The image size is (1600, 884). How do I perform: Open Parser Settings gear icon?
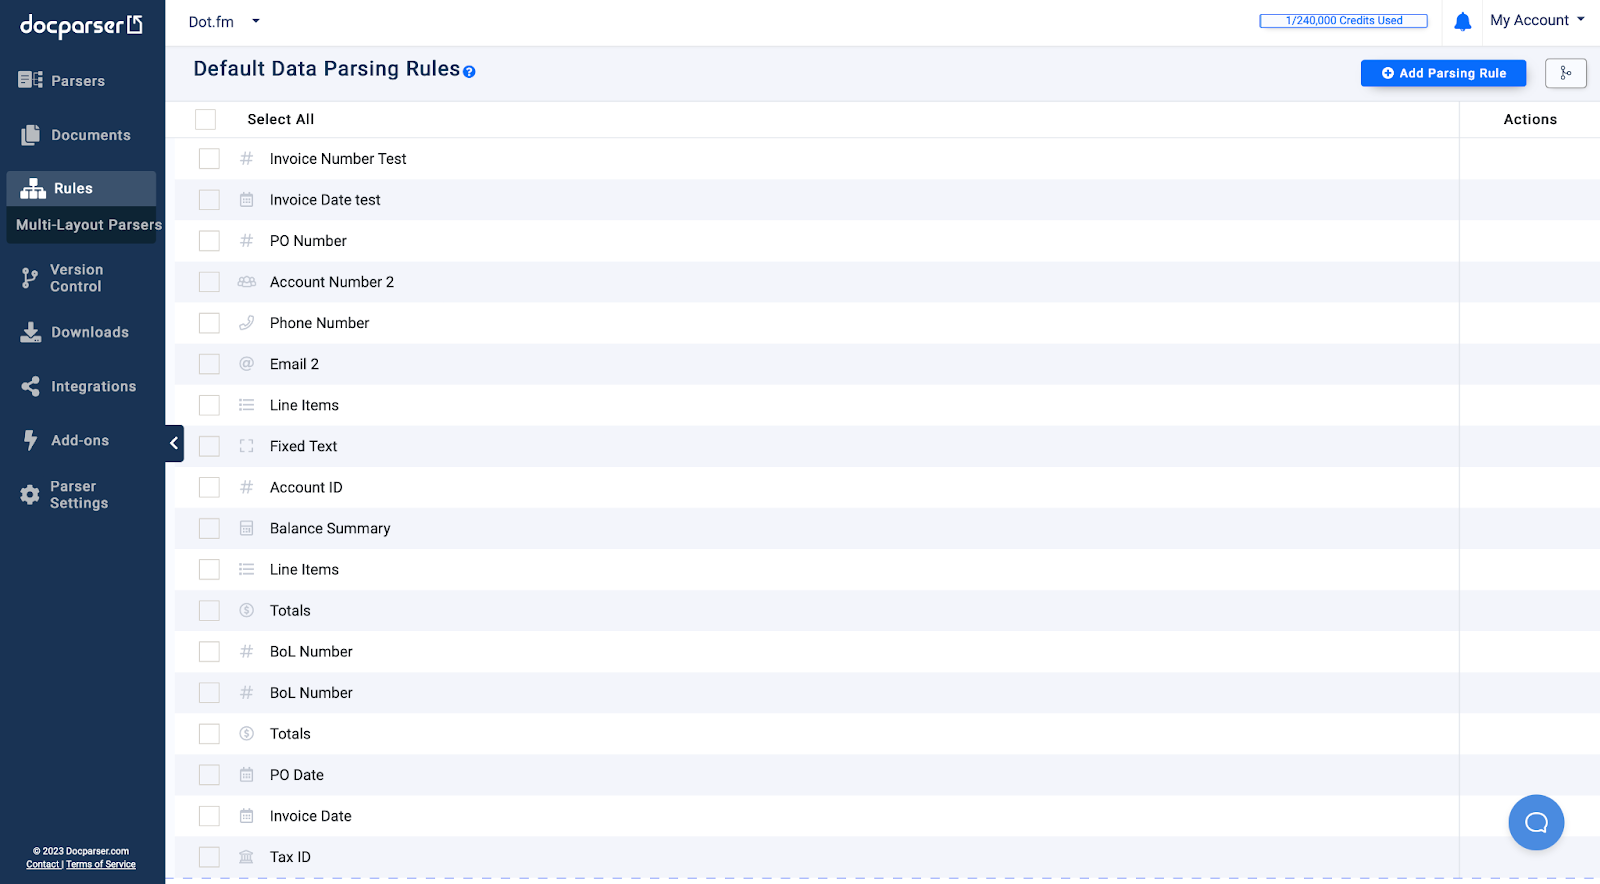point(30,494)
